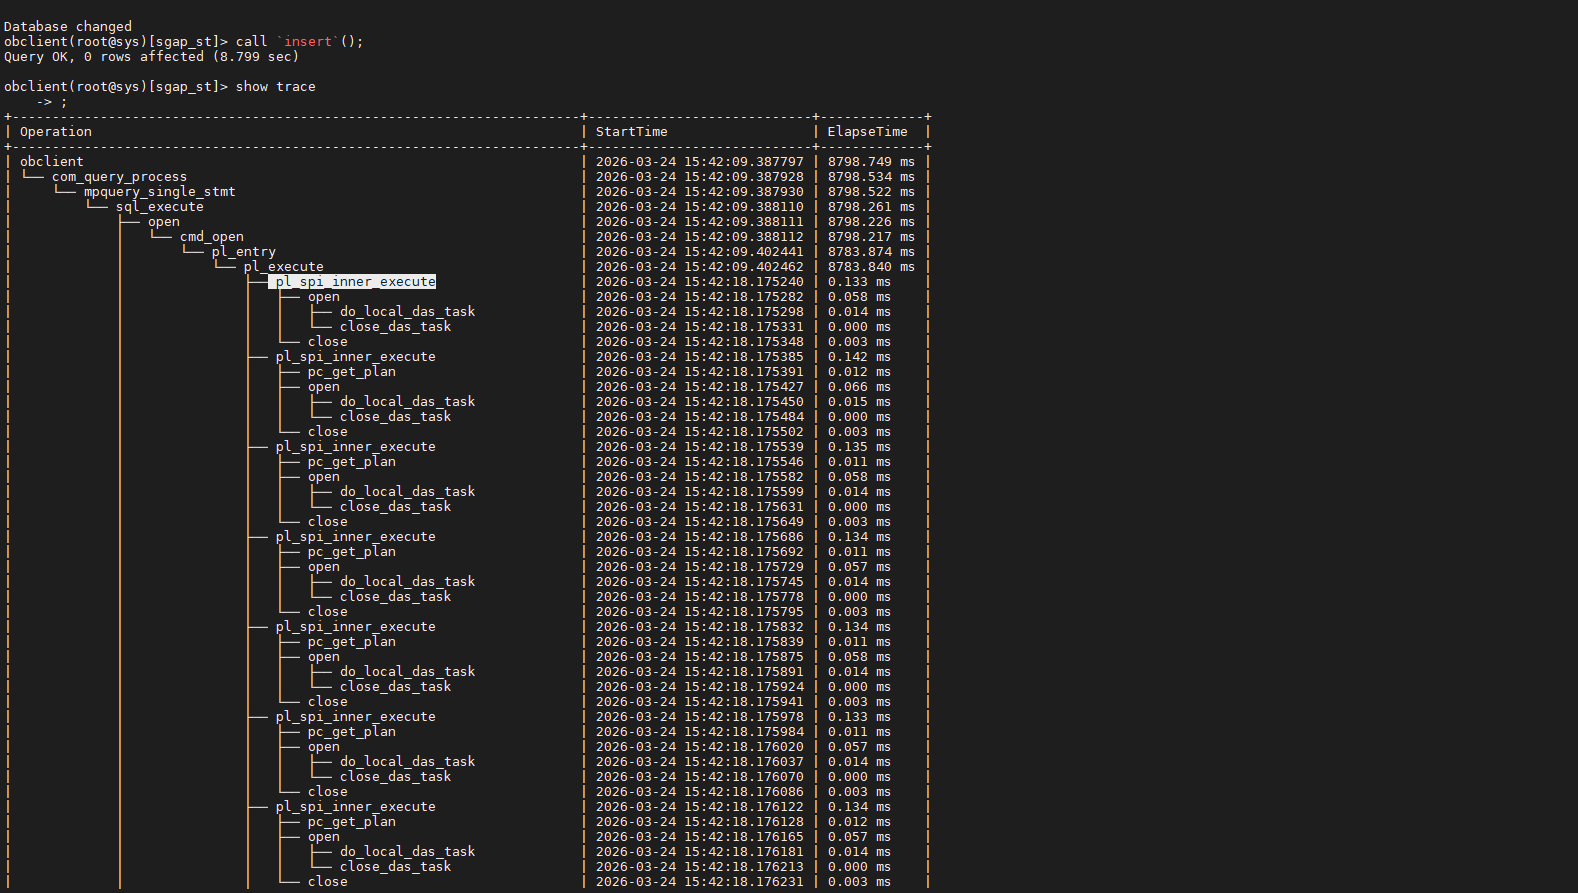
Task: Click the sql_execute tree node
Action: click(x=159, y=207)
